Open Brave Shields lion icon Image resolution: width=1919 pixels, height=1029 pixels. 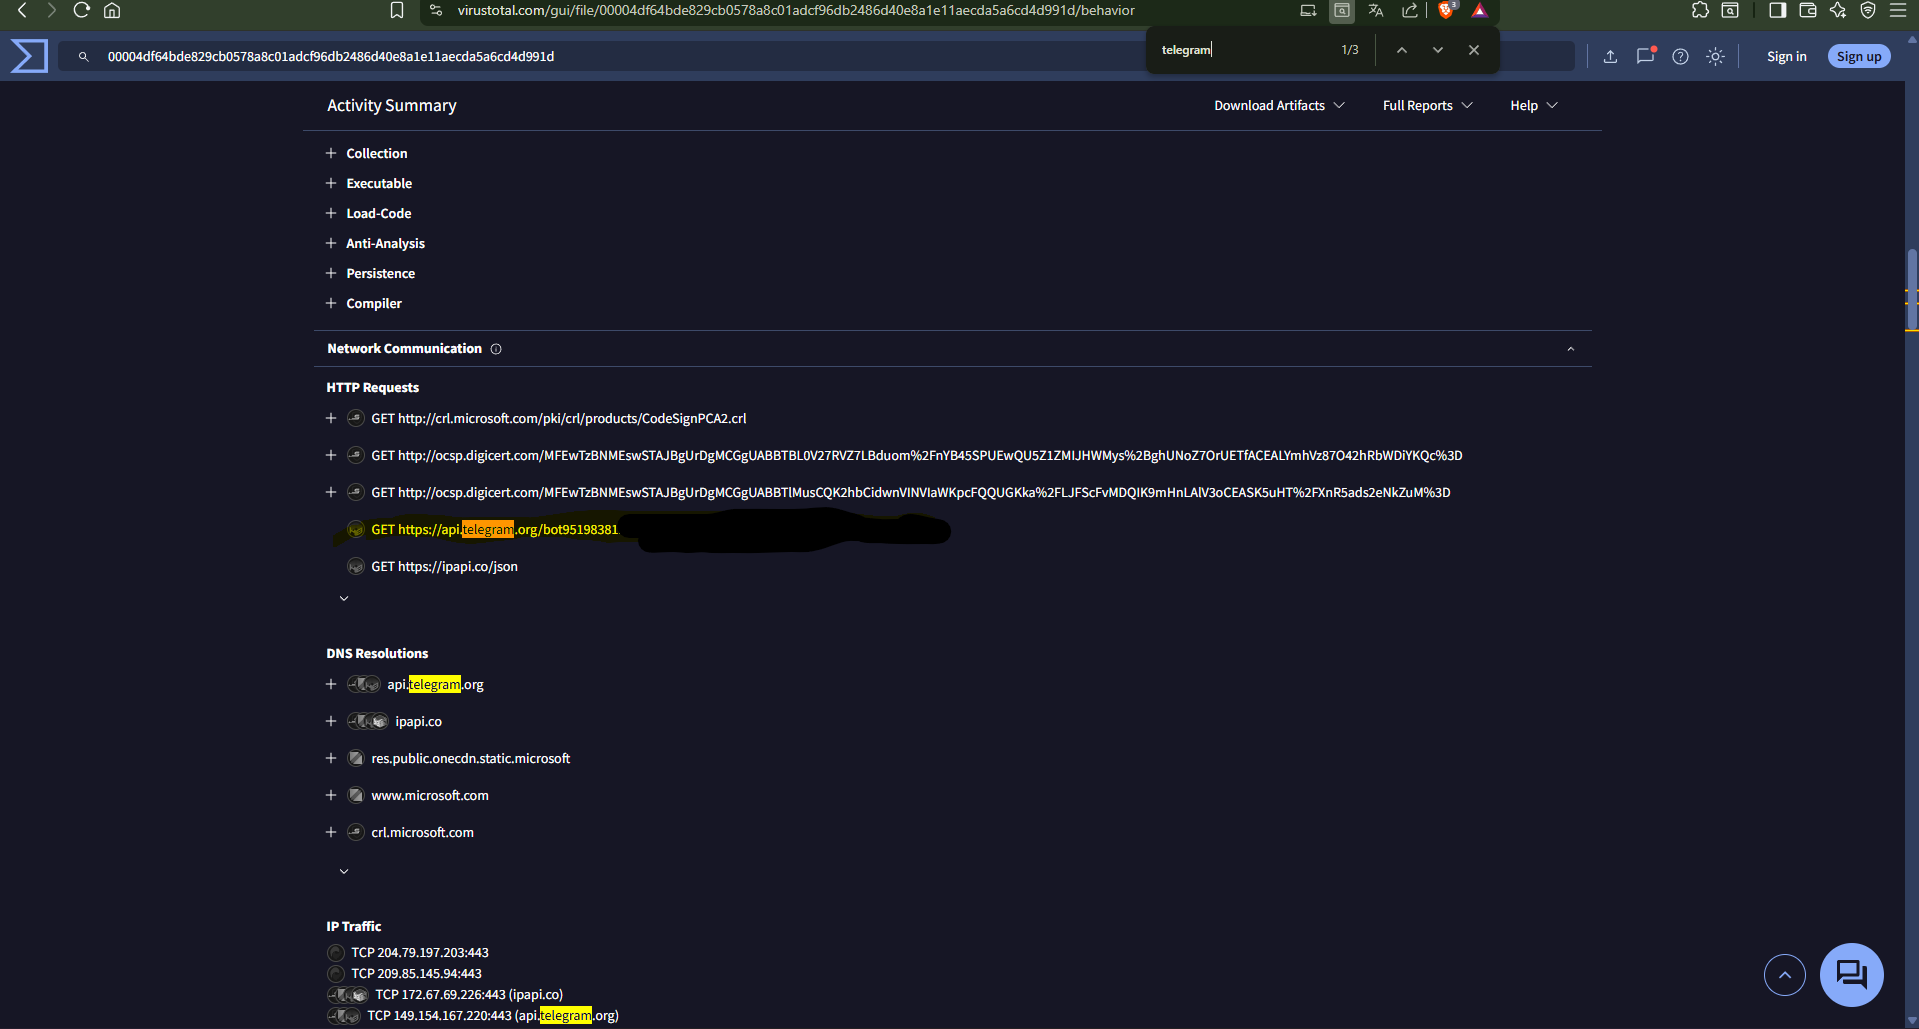click(1446, 10)
